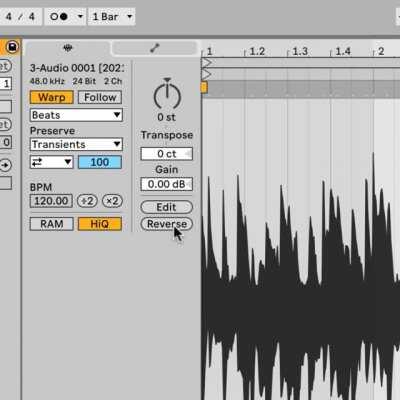Screen dimensions: 400x400
Task: Click the Transpose knob
Action: 167,95
